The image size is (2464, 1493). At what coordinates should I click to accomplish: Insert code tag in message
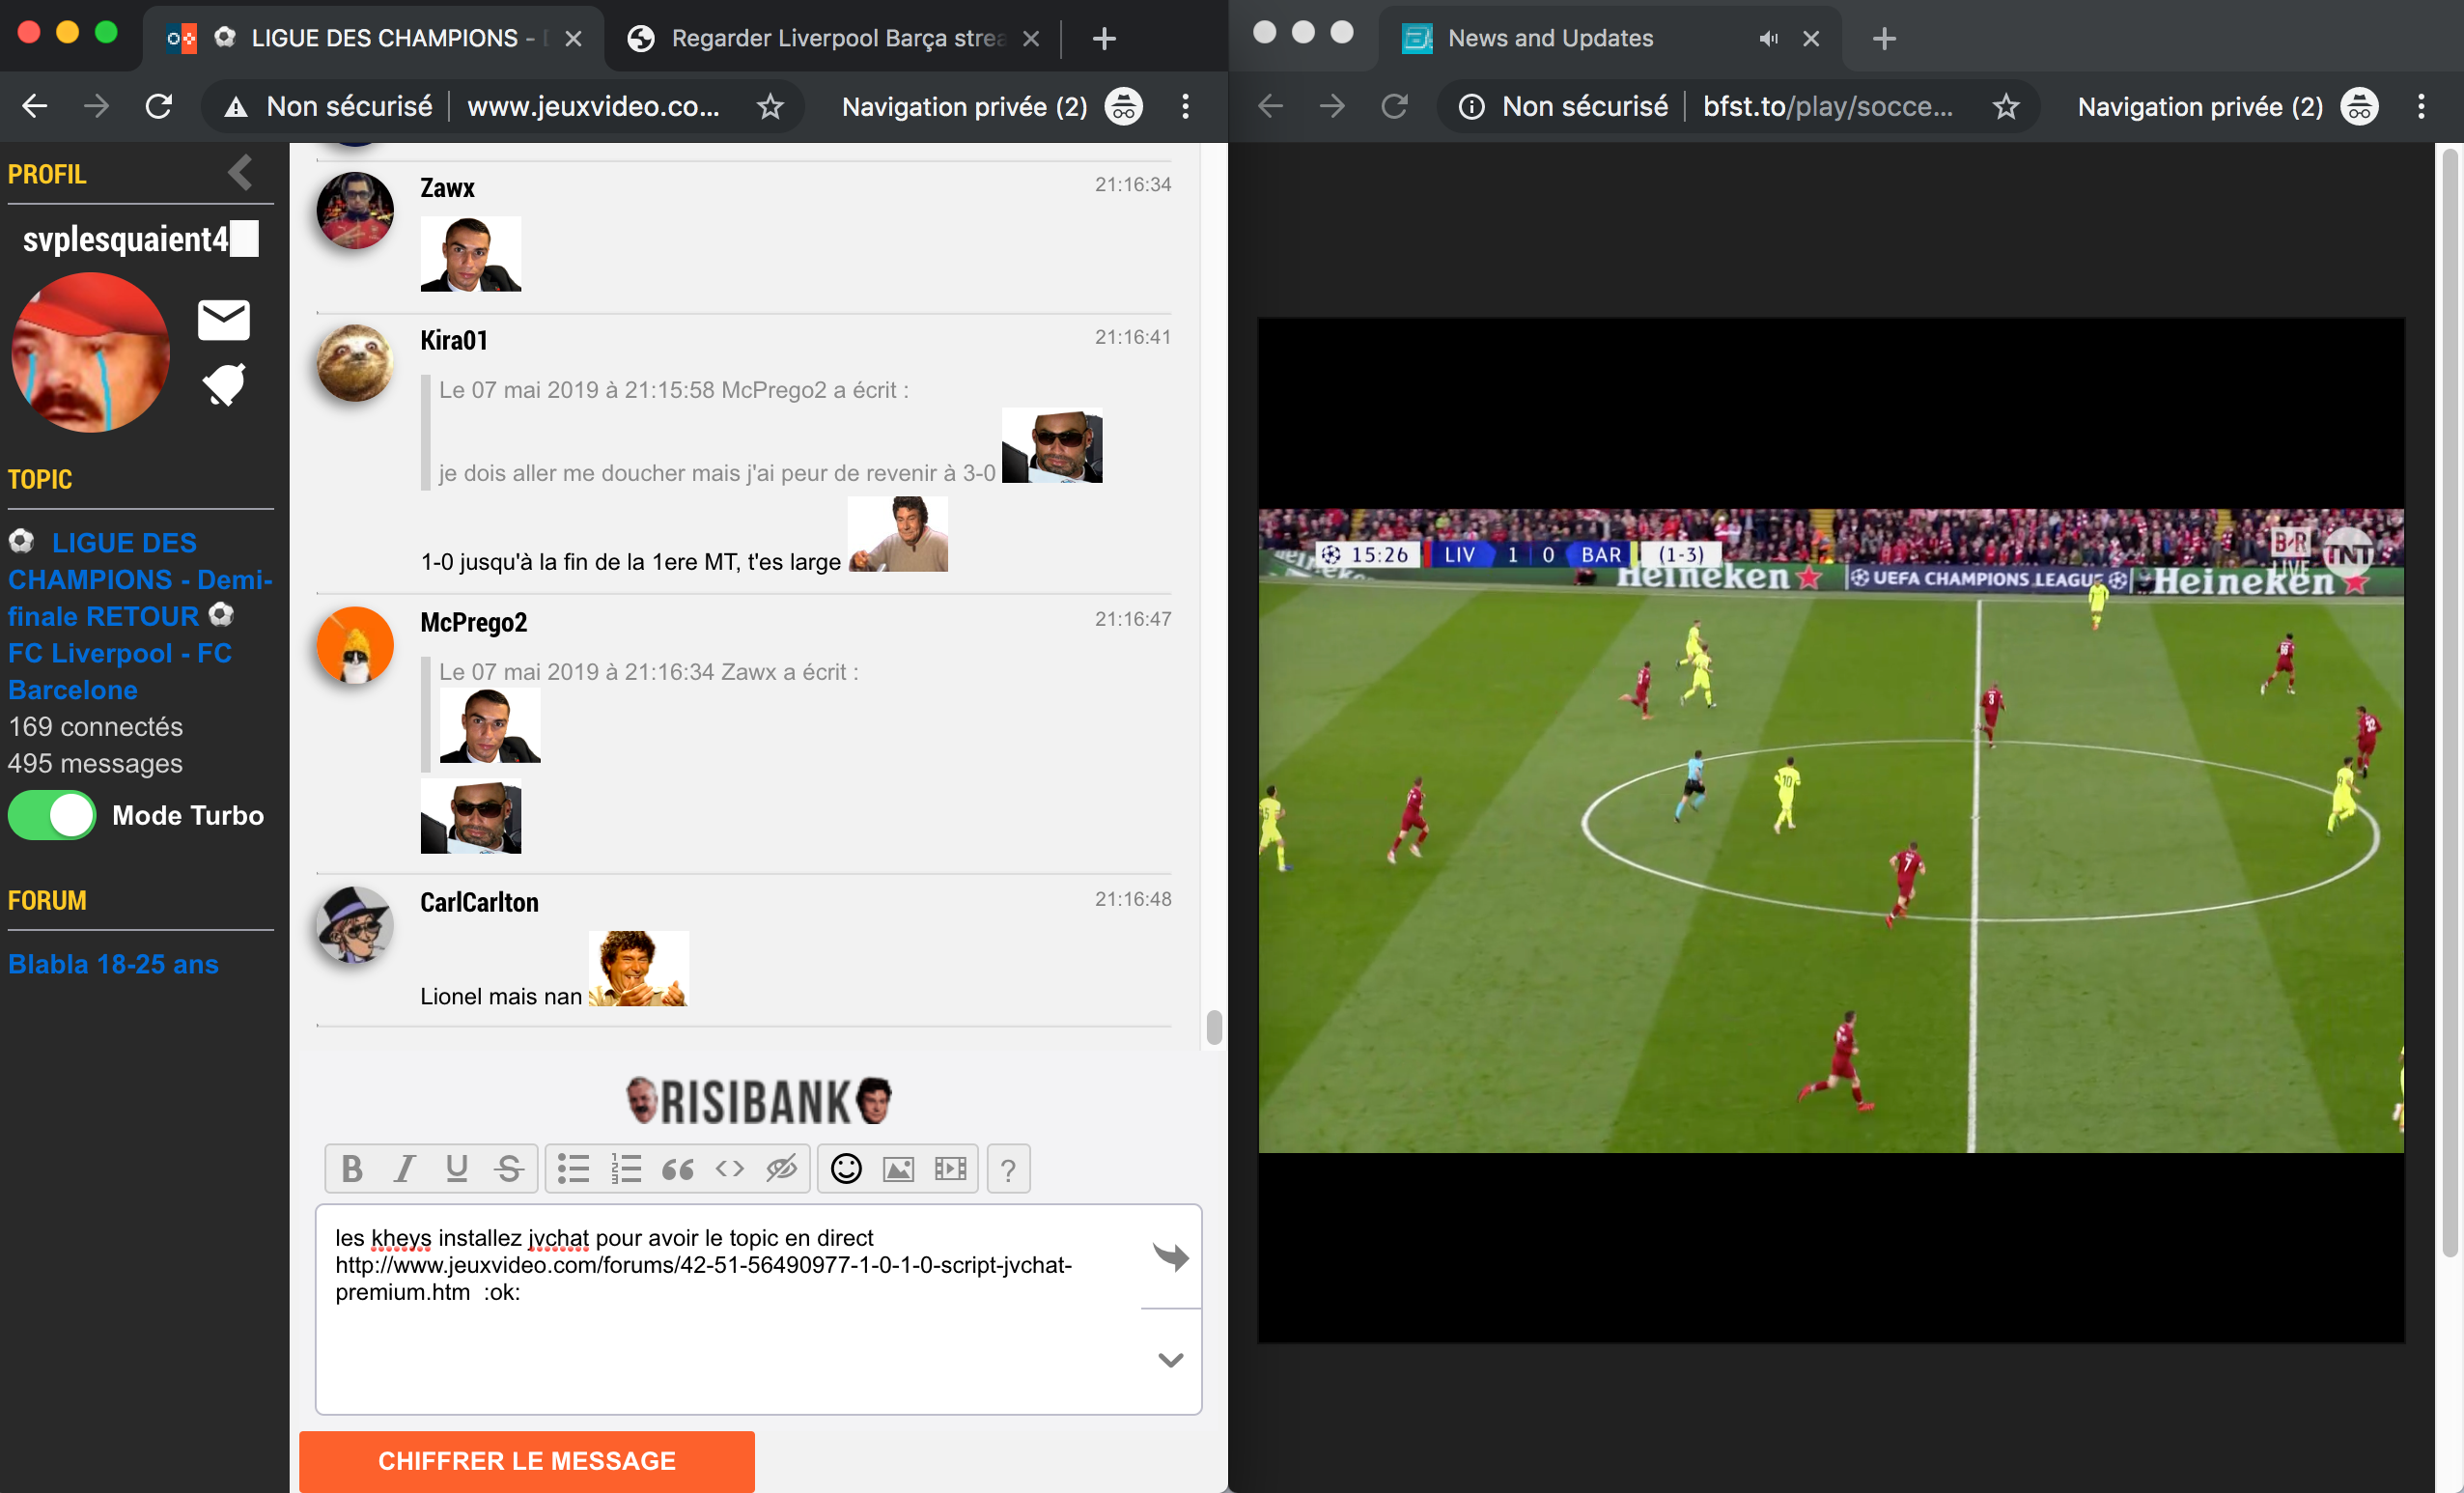730,1168
